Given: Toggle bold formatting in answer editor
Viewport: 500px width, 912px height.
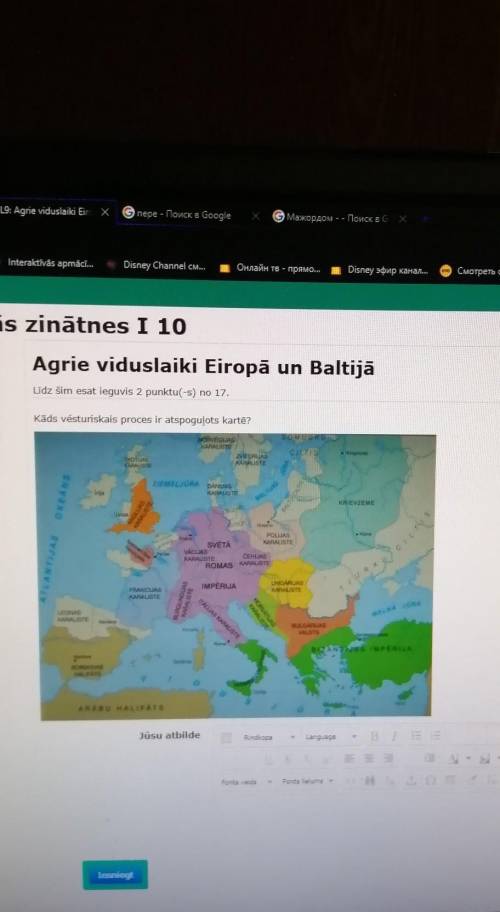Looking at the screenshot, I should point(374,736).
